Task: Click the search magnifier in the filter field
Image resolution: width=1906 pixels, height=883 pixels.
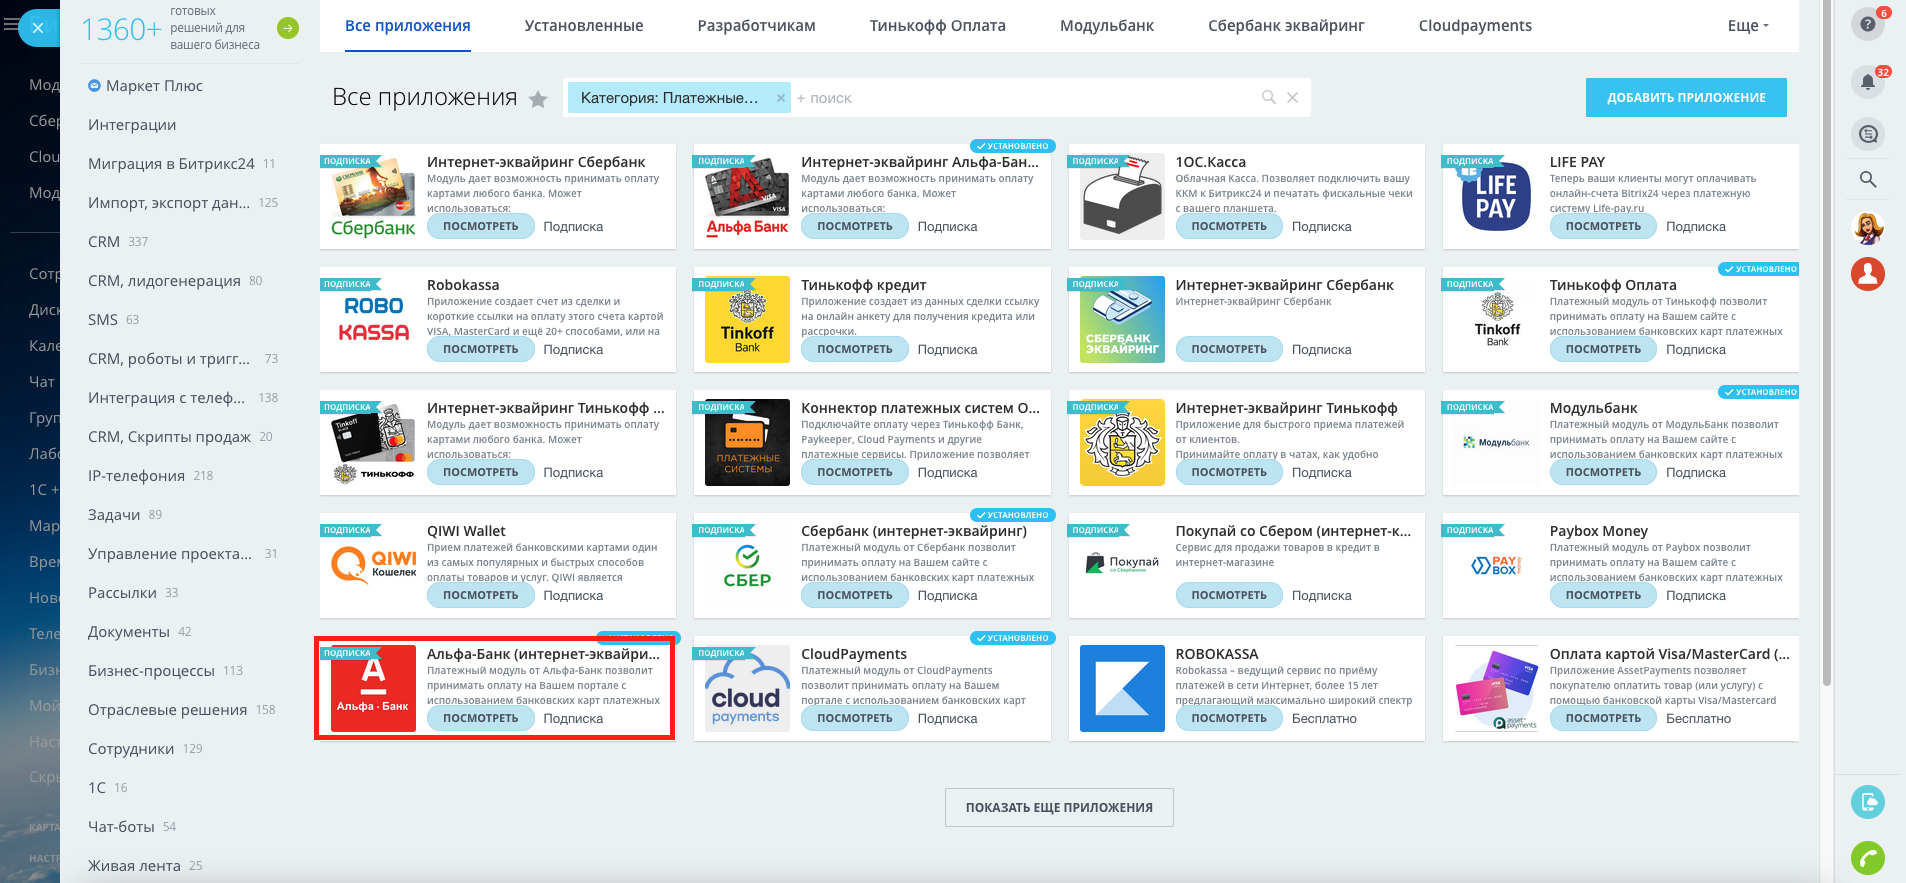Action: 1269,97
